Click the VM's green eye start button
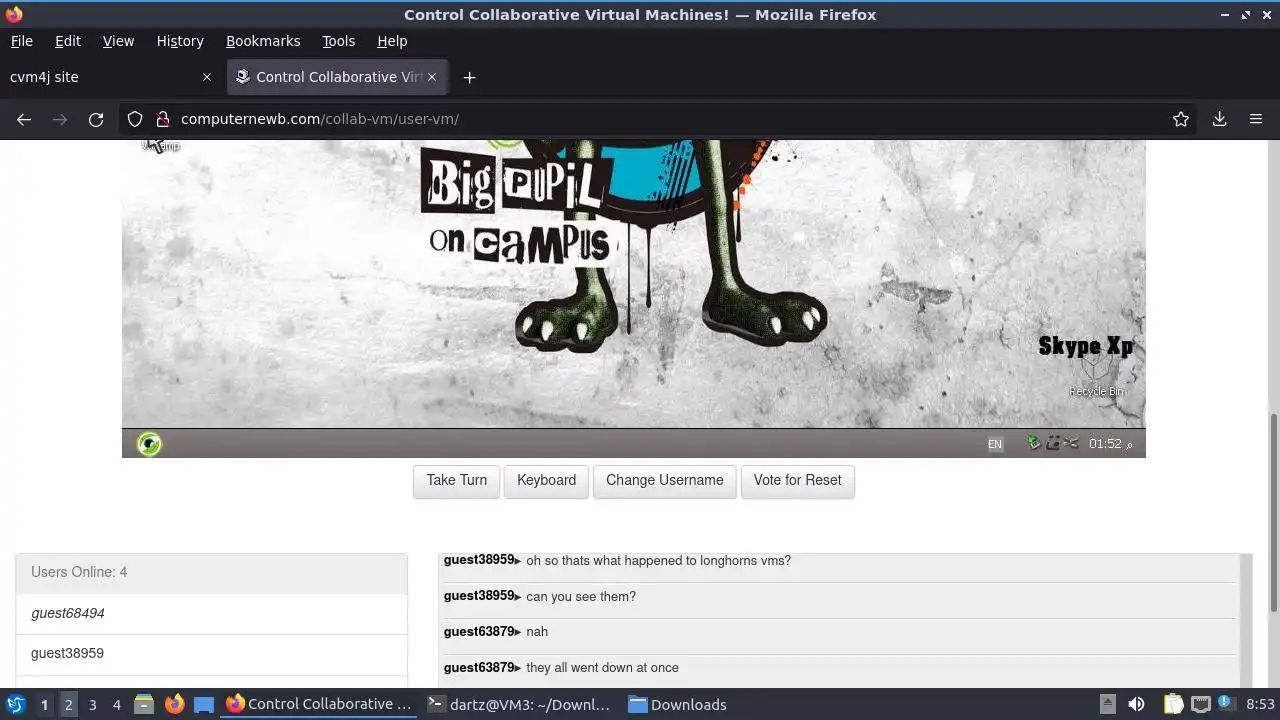The height and width of the screenshot is (720, 1280). point(149,443)
